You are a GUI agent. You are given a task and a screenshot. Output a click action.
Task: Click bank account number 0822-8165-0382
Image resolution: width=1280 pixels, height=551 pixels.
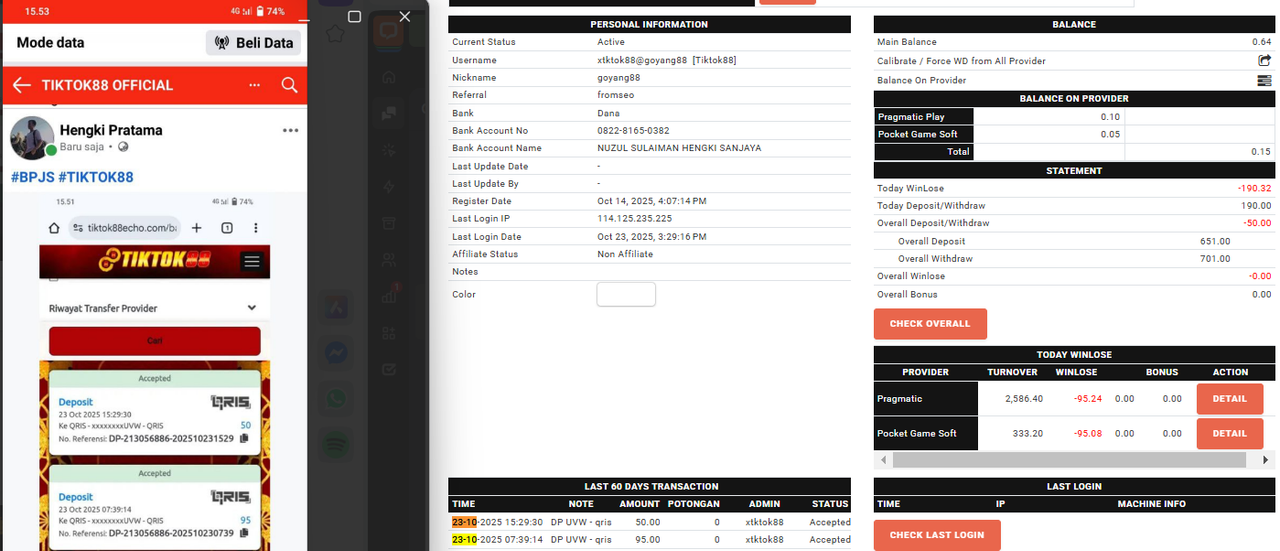(634, 131)
